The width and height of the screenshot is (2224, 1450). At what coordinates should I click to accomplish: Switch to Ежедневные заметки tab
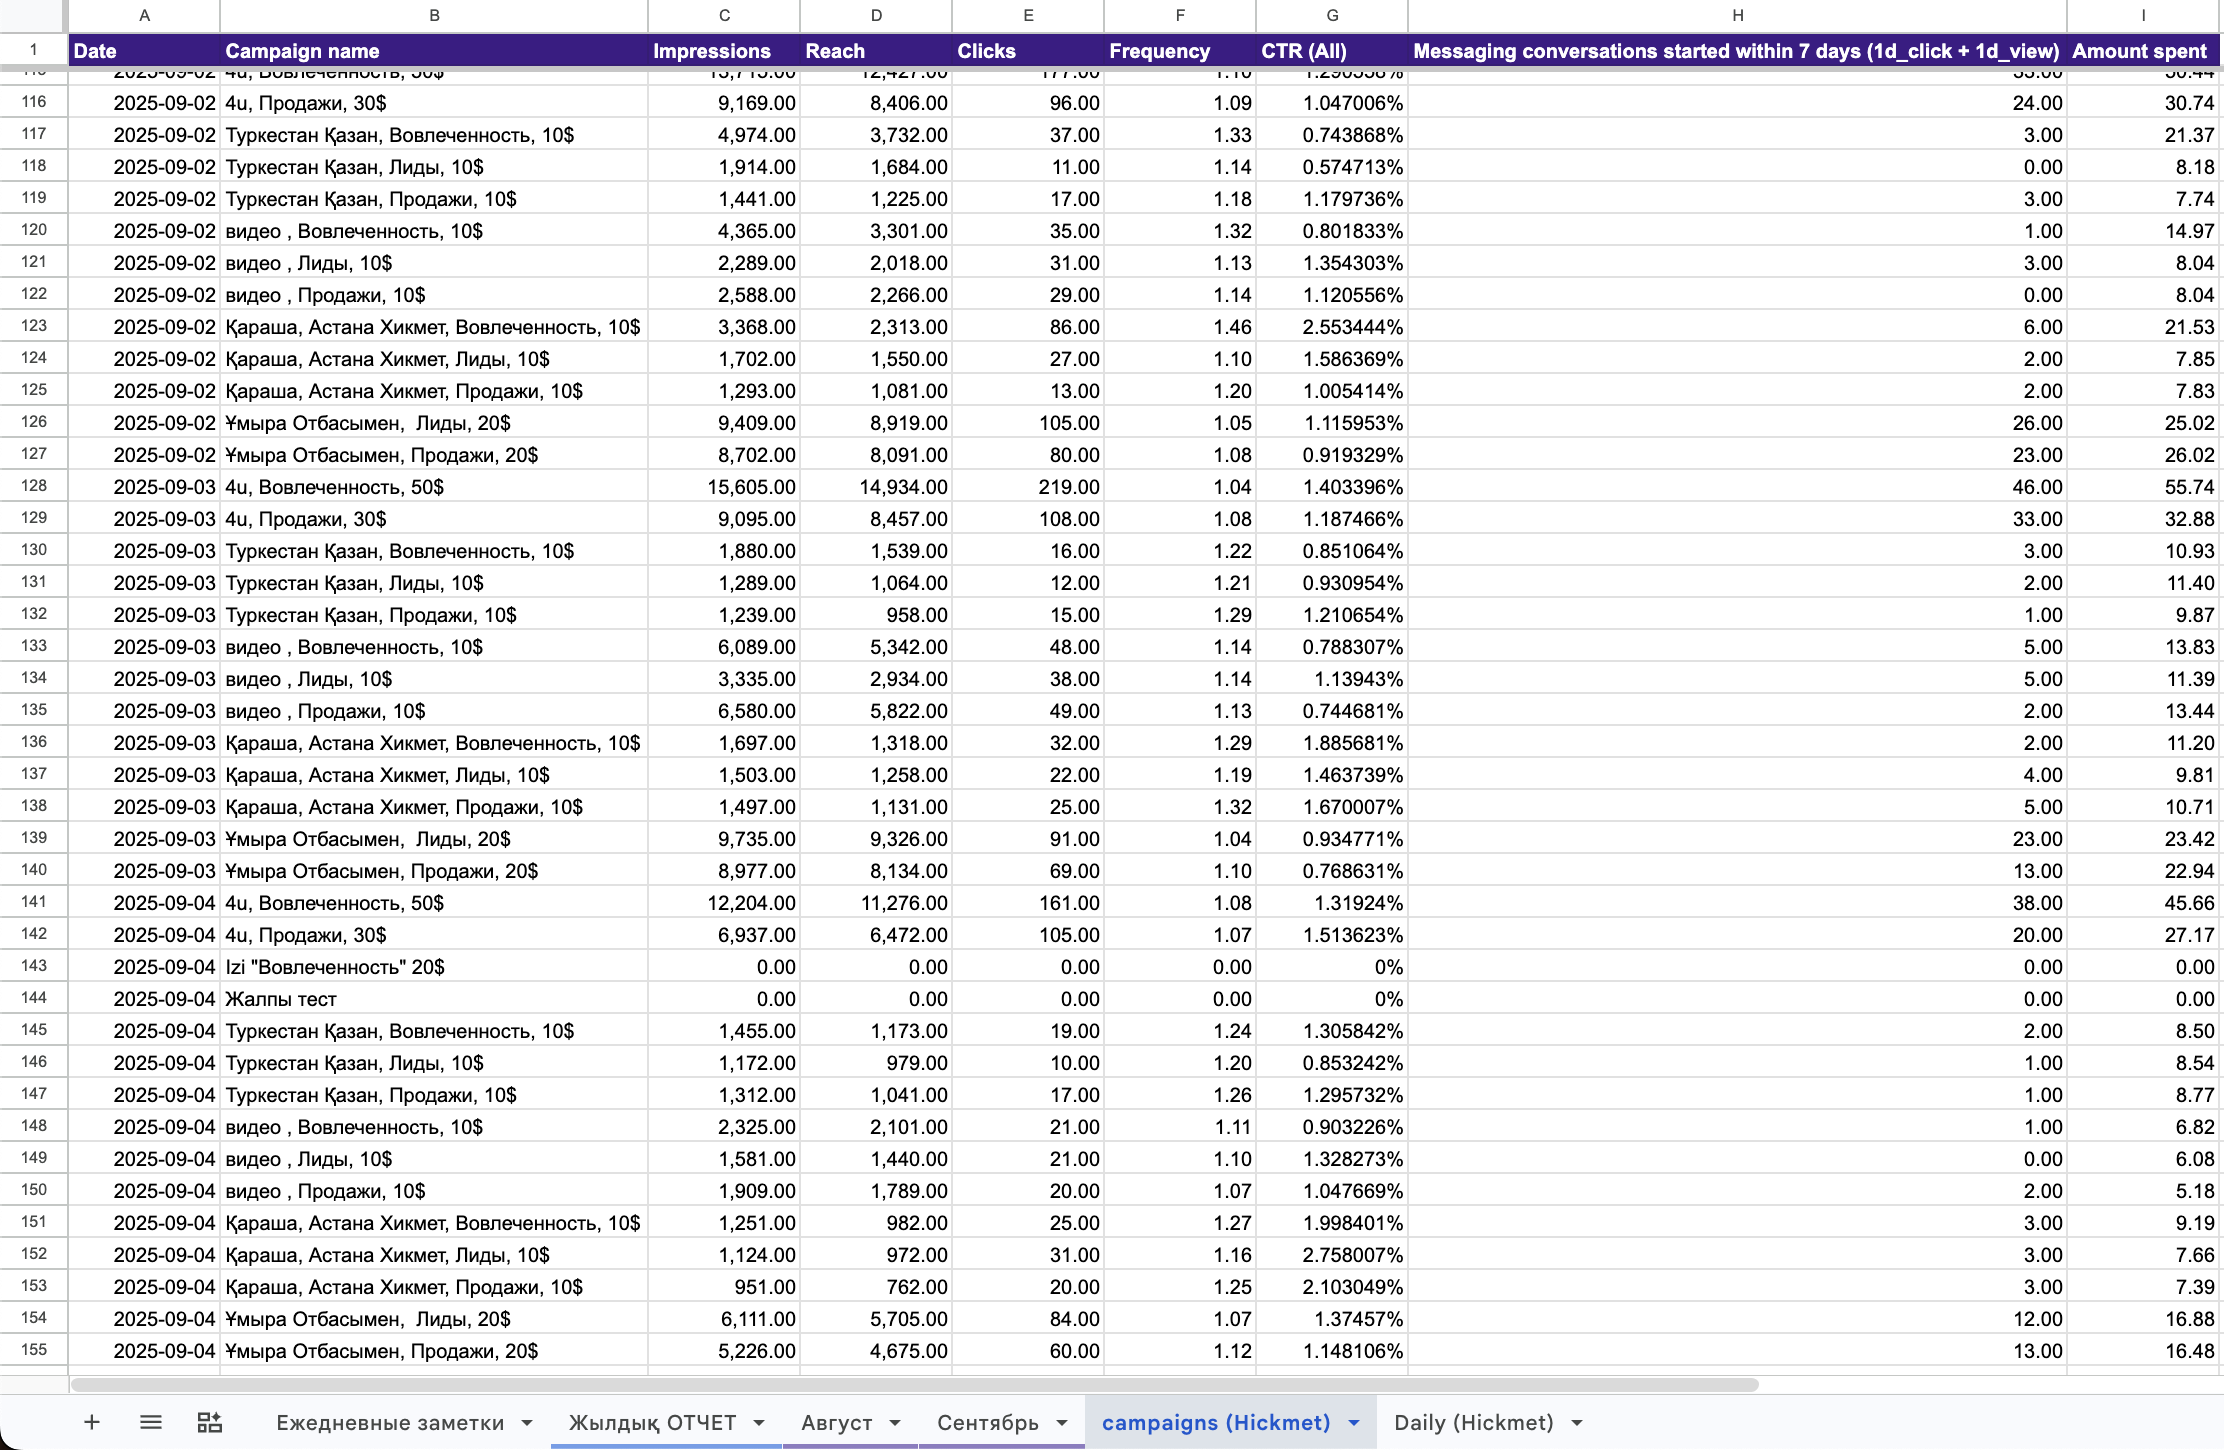tap(390, 1422)
